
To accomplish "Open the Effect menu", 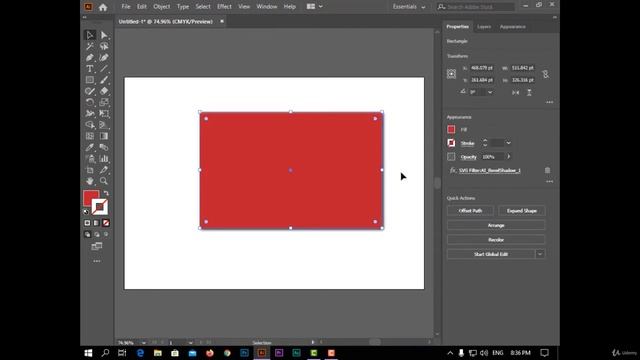I will click(x=224, y=7).
